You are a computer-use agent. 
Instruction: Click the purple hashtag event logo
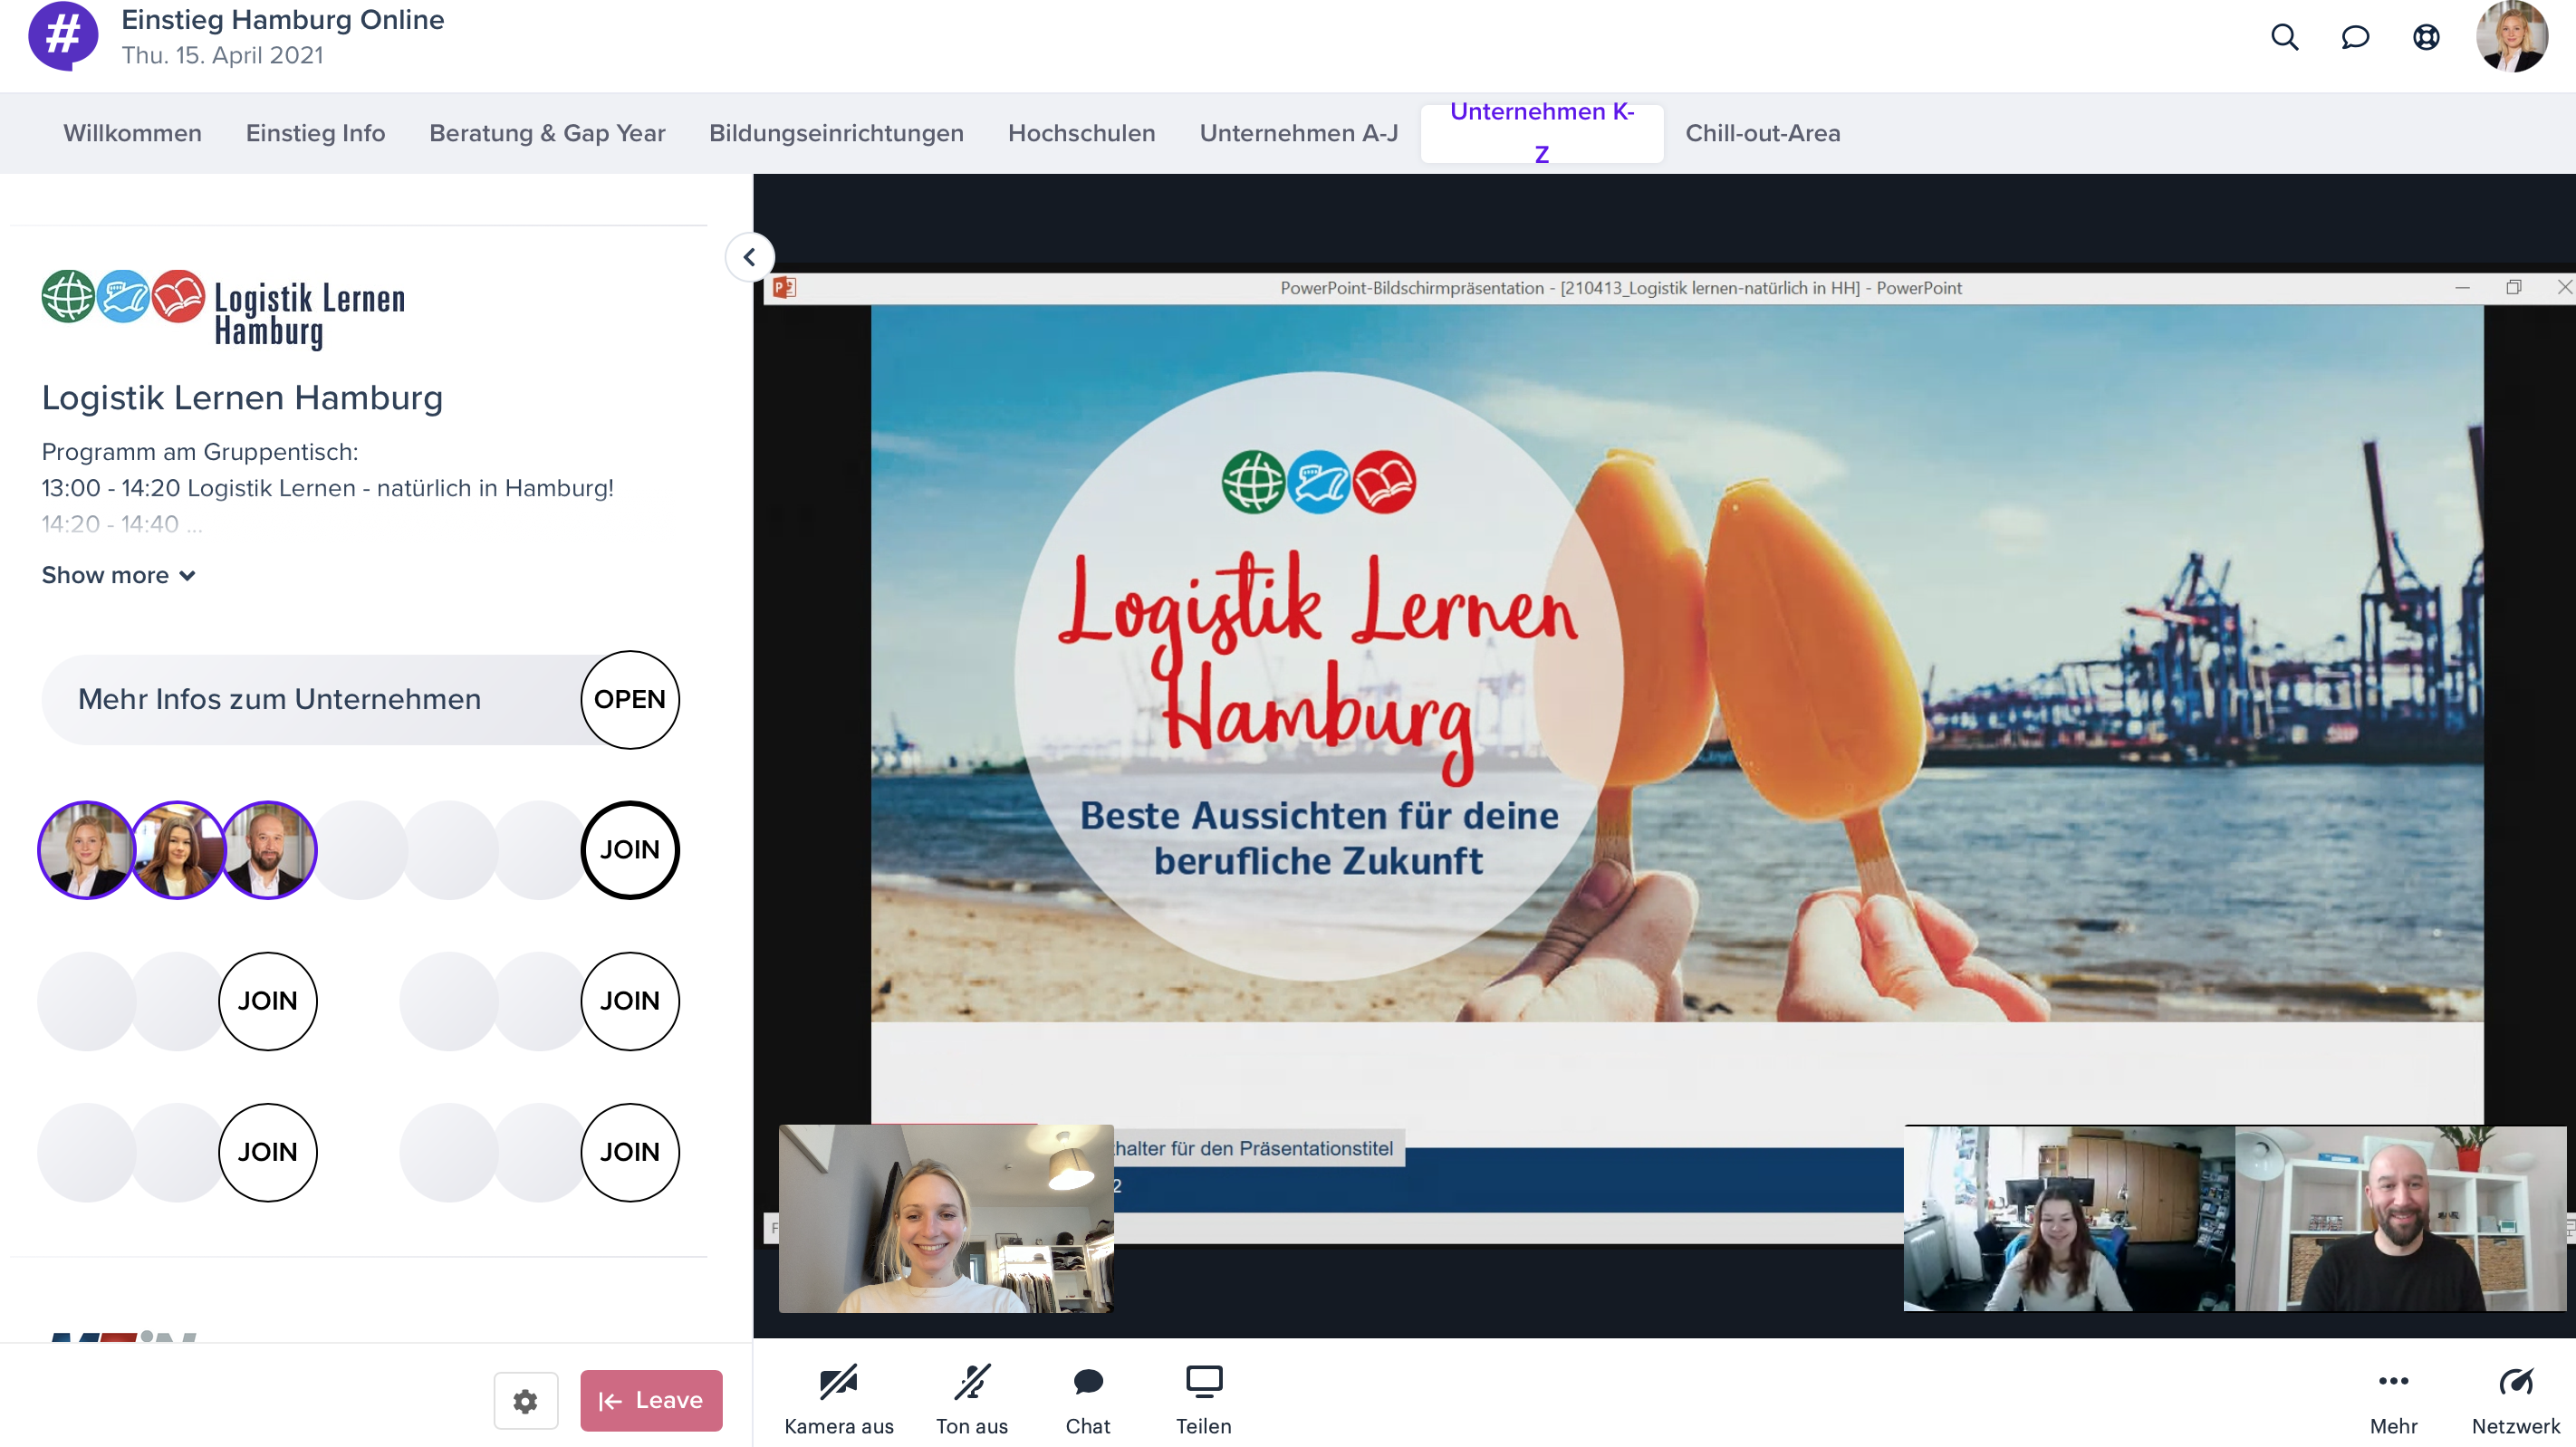pyautogui.click(x=63, y=36)
